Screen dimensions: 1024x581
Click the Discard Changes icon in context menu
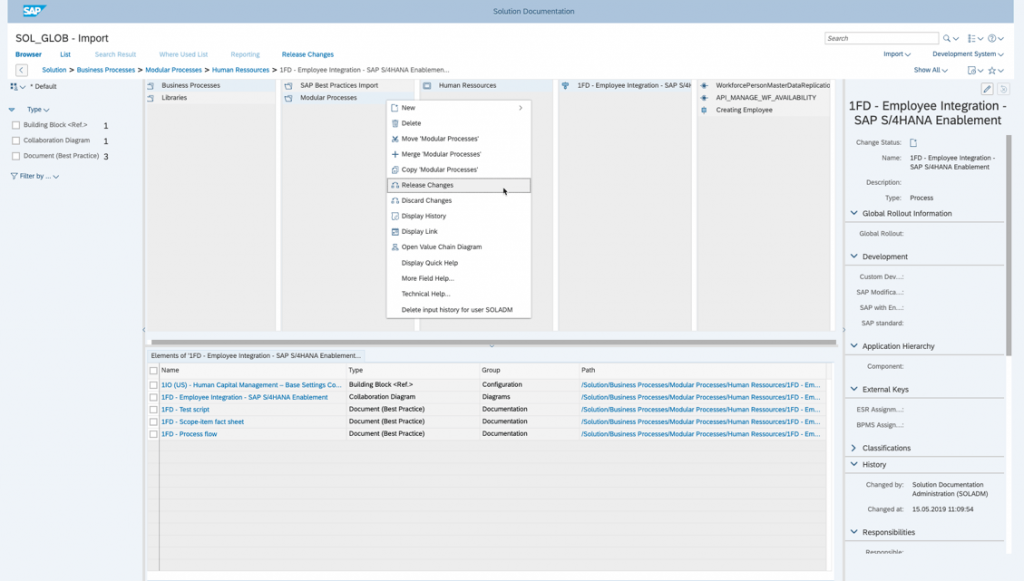point(394,200)
